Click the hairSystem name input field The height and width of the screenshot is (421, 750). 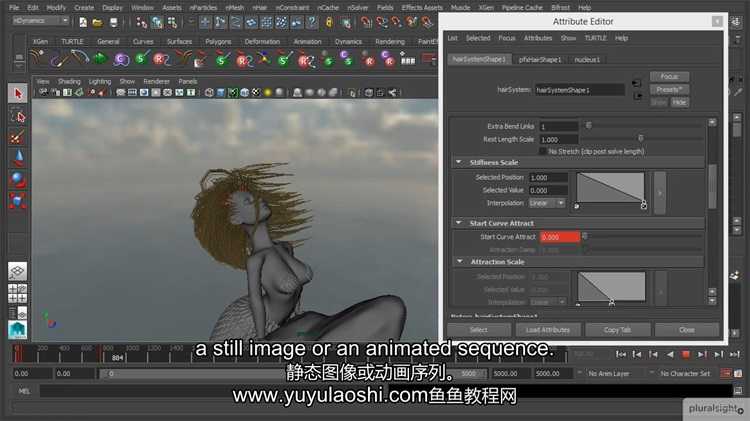coord(579,90)
